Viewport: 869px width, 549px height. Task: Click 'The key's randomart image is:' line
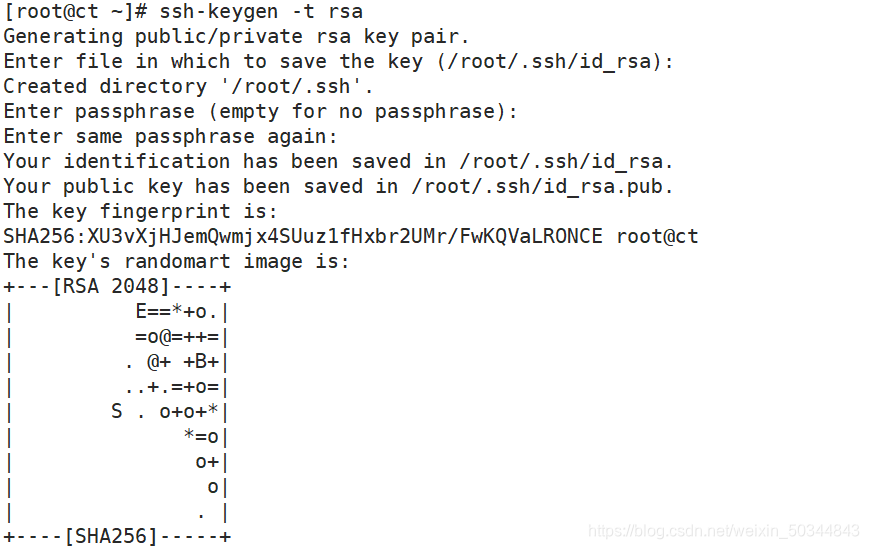(x=176, y=261)
